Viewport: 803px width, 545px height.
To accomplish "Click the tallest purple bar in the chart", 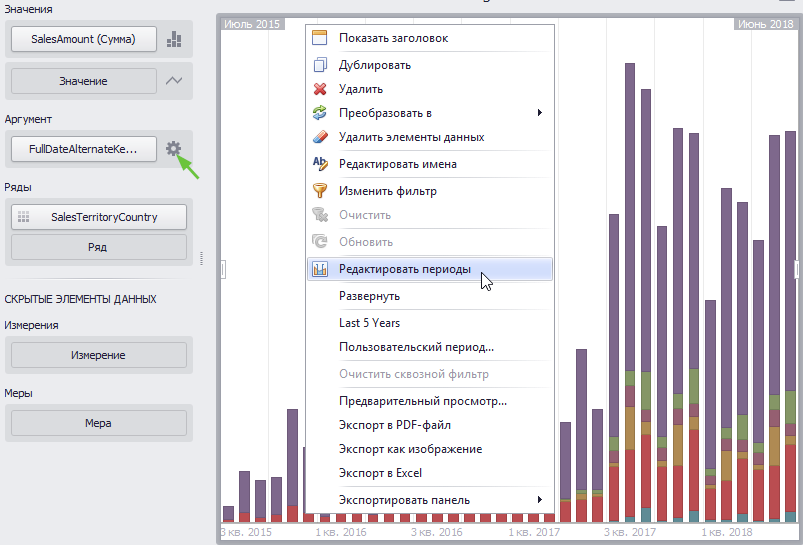I will (x=629, y=217).
